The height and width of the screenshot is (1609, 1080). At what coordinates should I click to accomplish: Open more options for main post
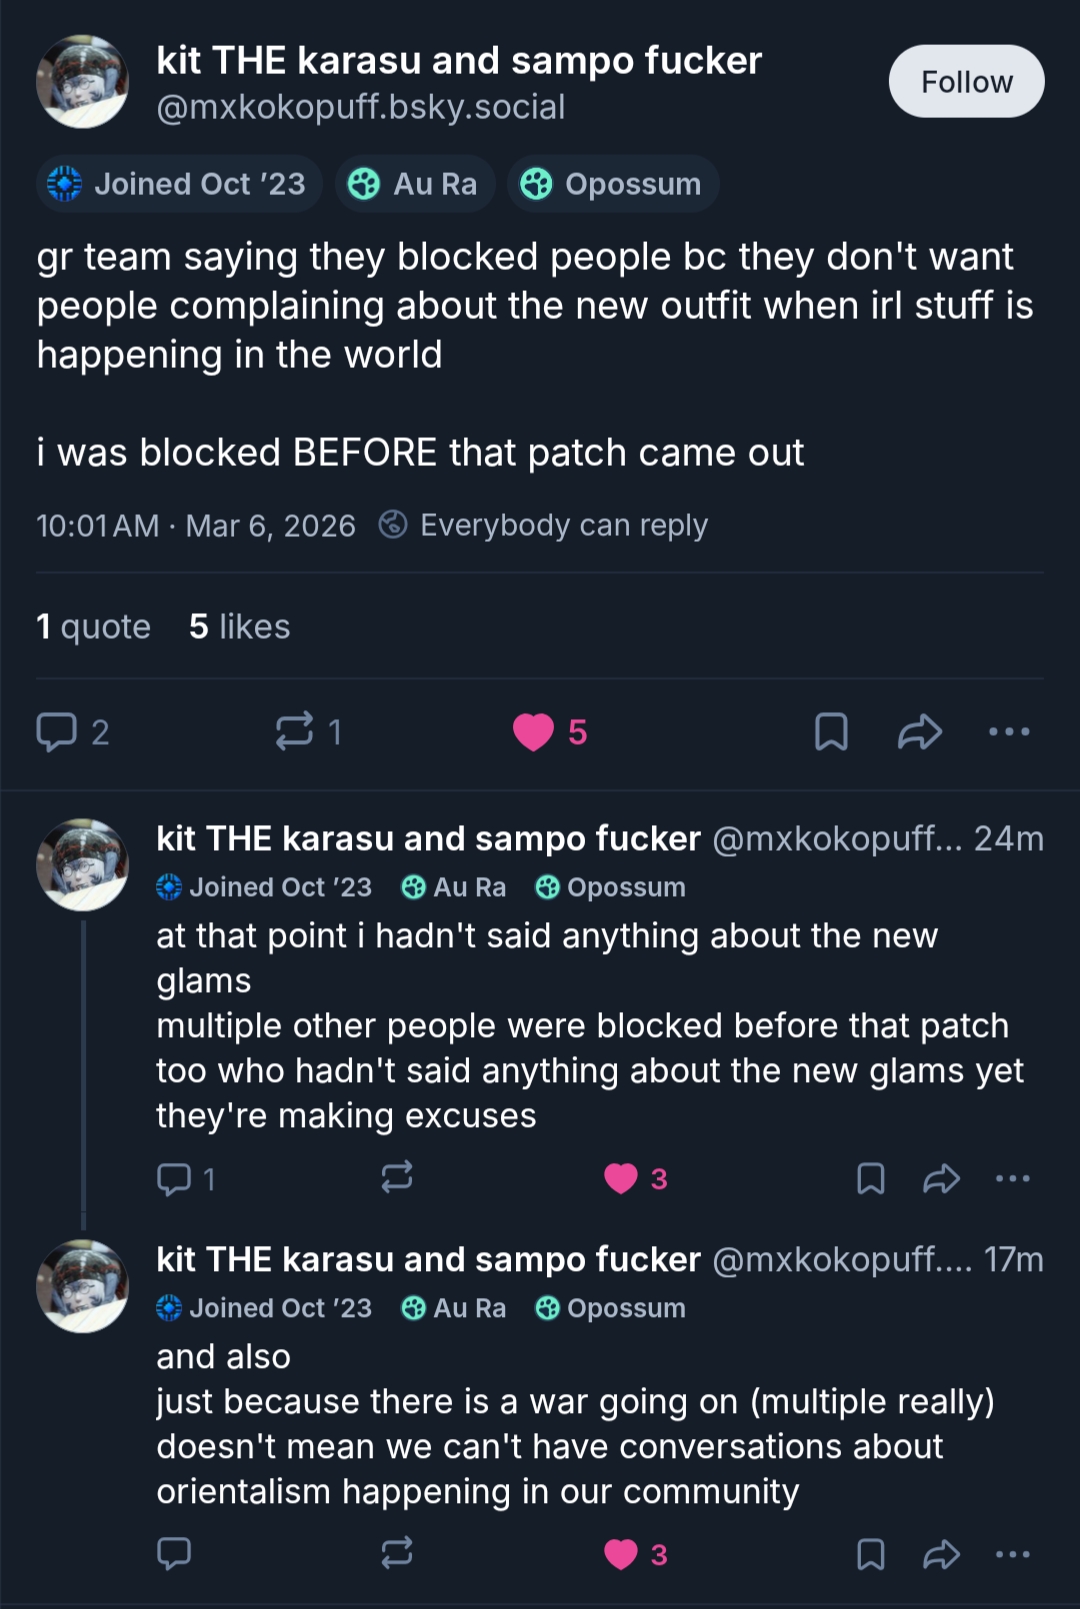1008,732
